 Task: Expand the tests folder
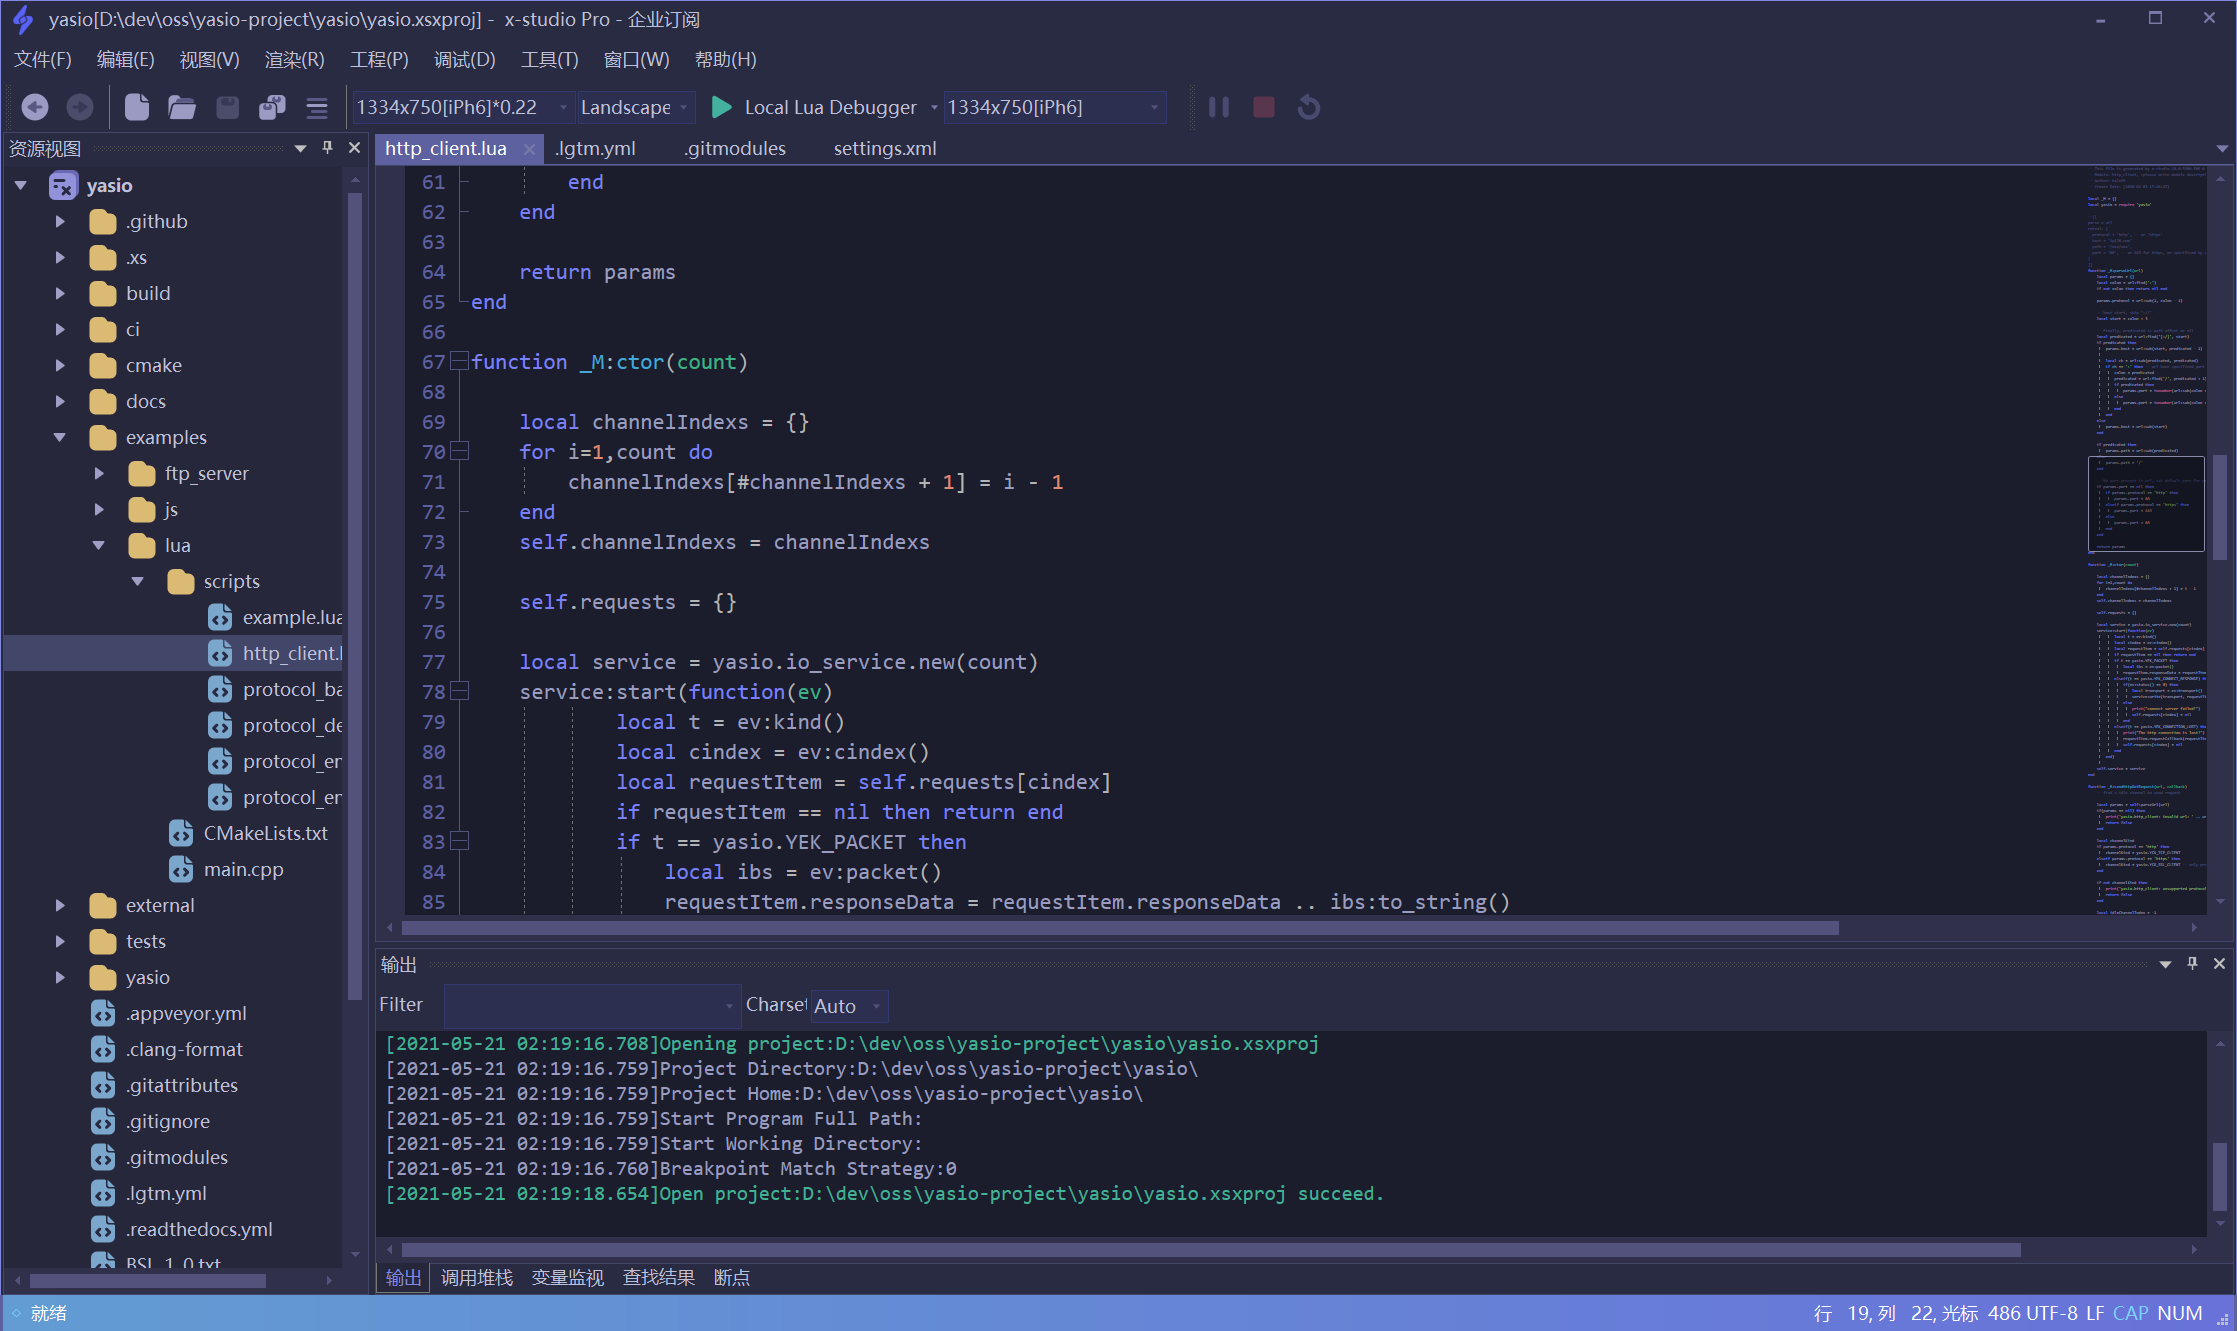[60, 941]
